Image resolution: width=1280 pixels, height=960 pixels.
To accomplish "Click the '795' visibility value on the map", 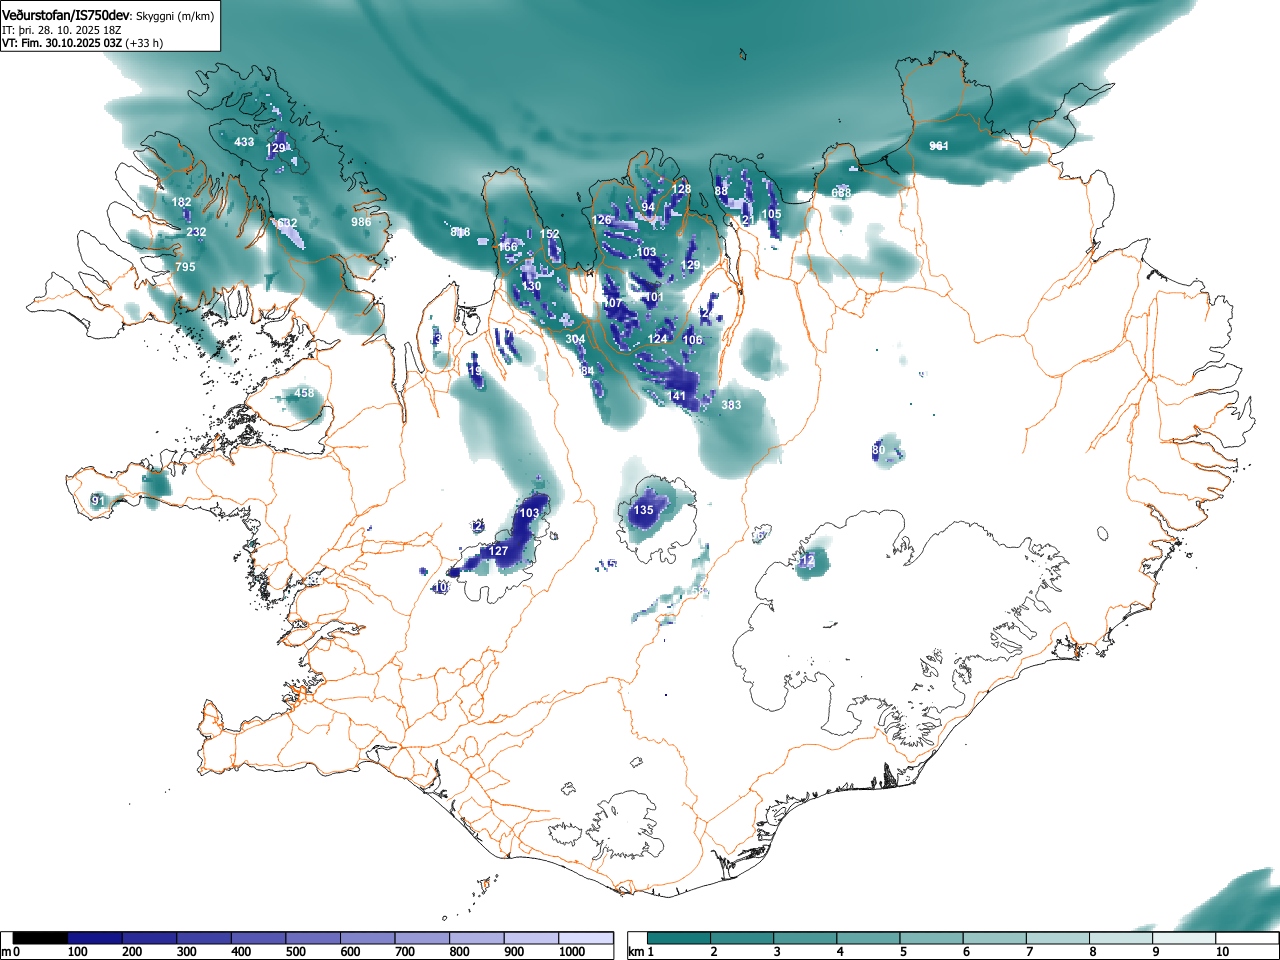I will (185, 267).
